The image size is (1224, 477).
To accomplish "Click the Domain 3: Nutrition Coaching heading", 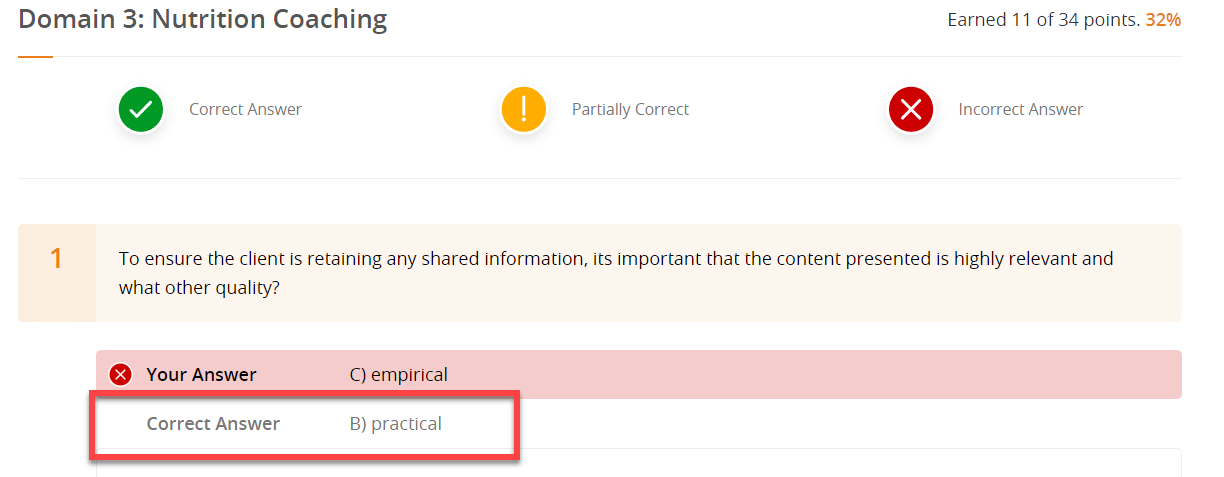I will point(203,18).
